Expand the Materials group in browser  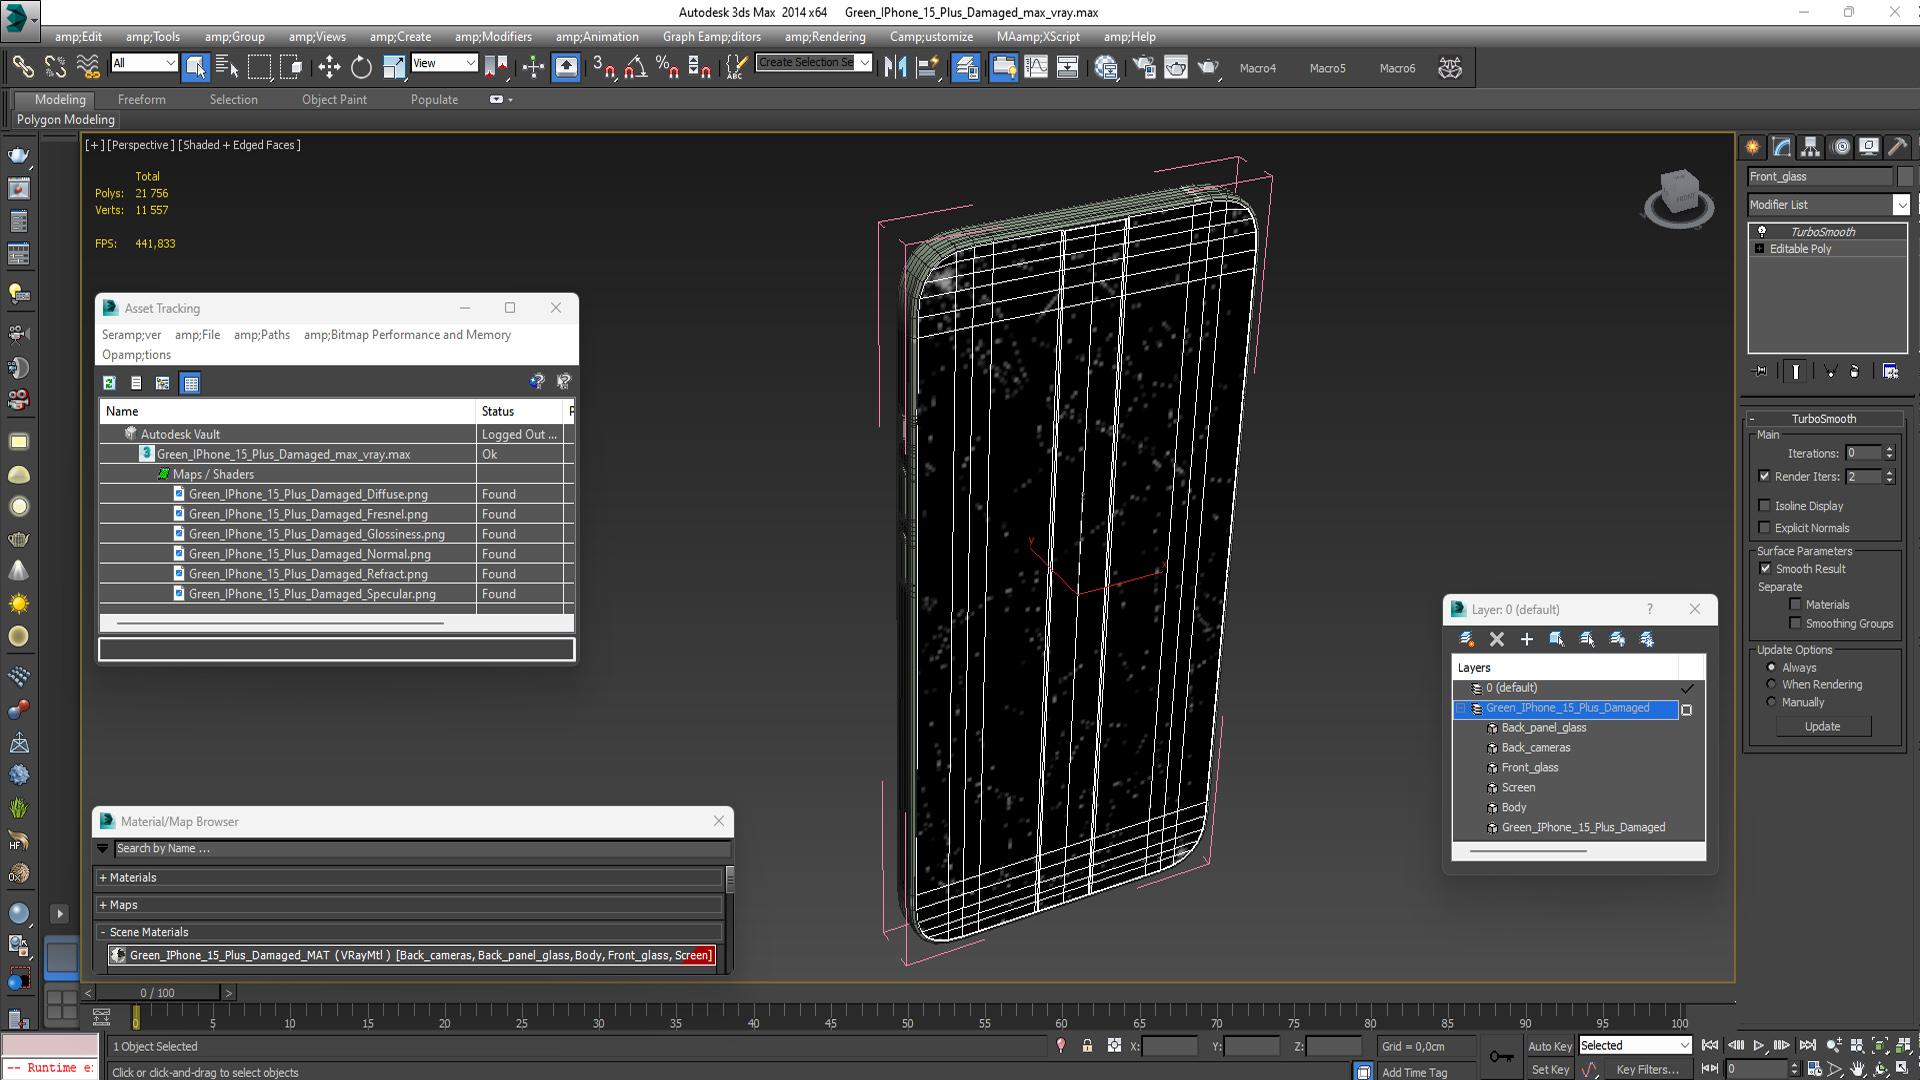click(x=410, y=877)
